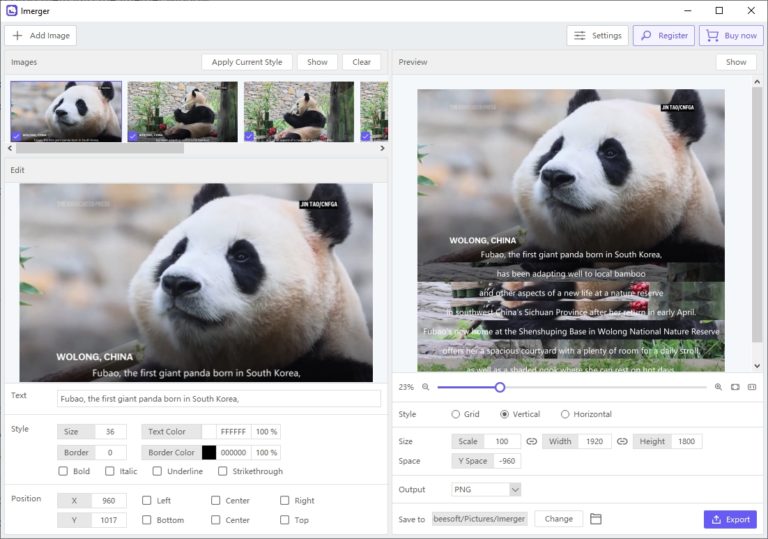
Task: Open the output folder via the folder icon
Action: [596, 519]
